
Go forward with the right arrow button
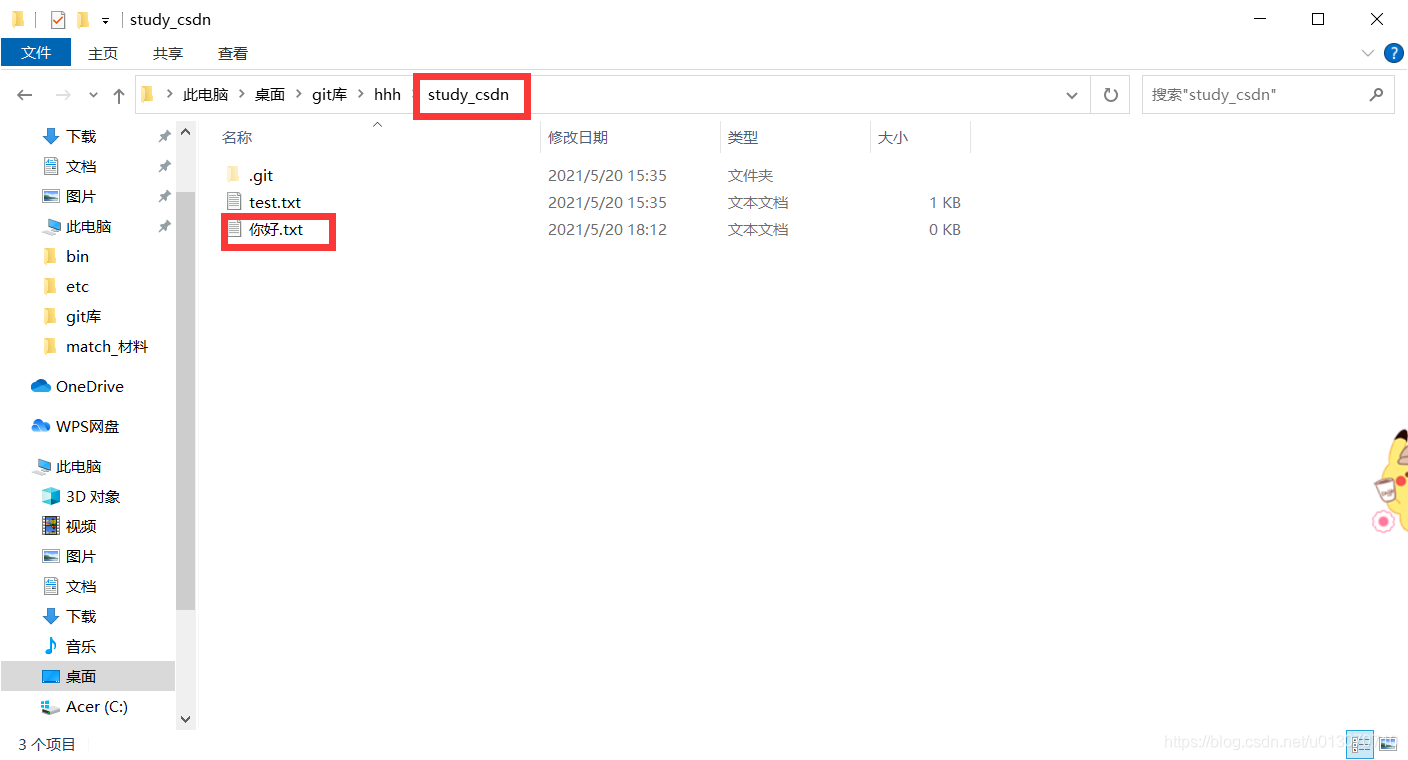(63, 95)
